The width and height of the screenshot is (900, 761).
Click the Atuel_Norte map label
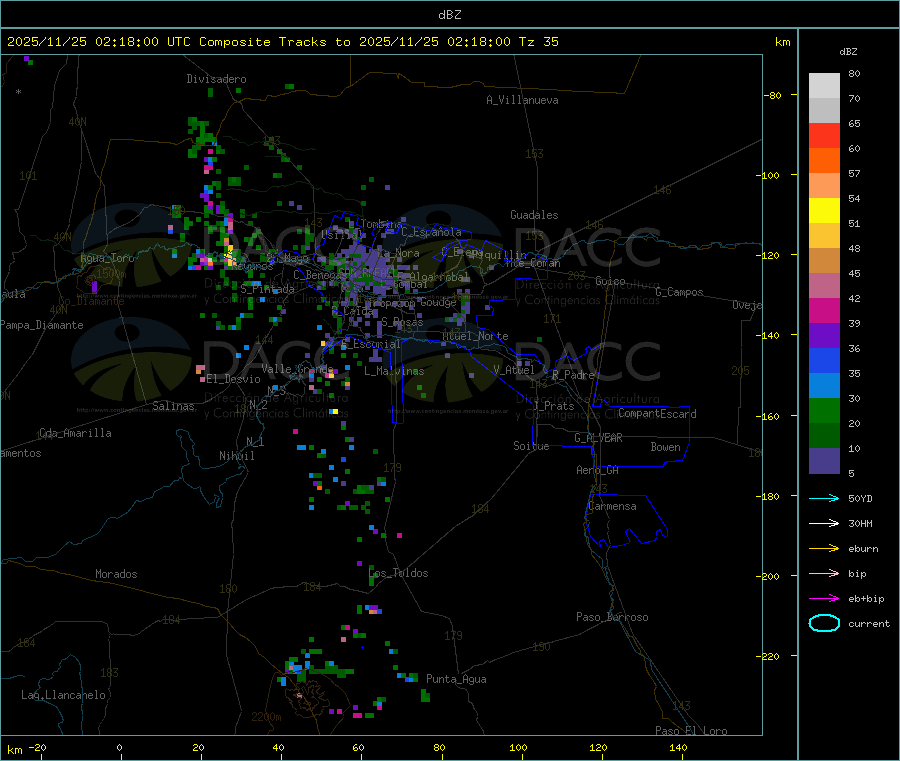(x=475, y=336)
